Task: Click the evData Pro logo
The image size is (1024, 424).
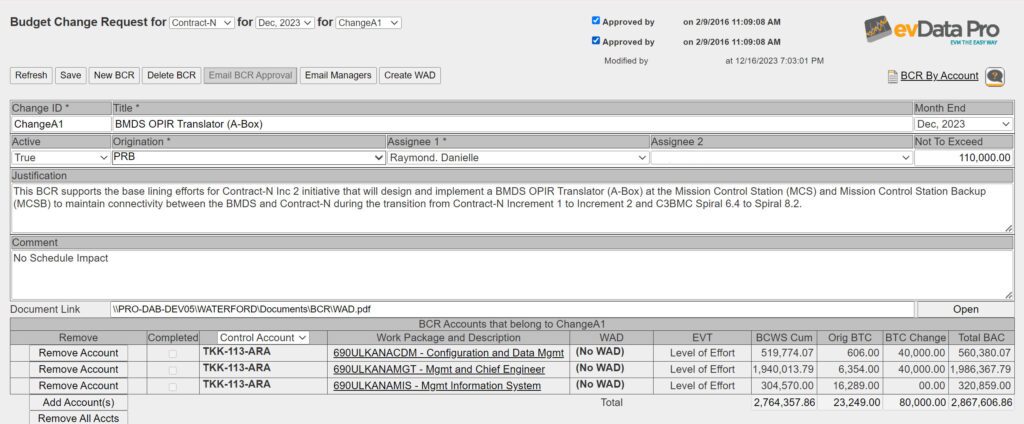Action: pos(932,30)
